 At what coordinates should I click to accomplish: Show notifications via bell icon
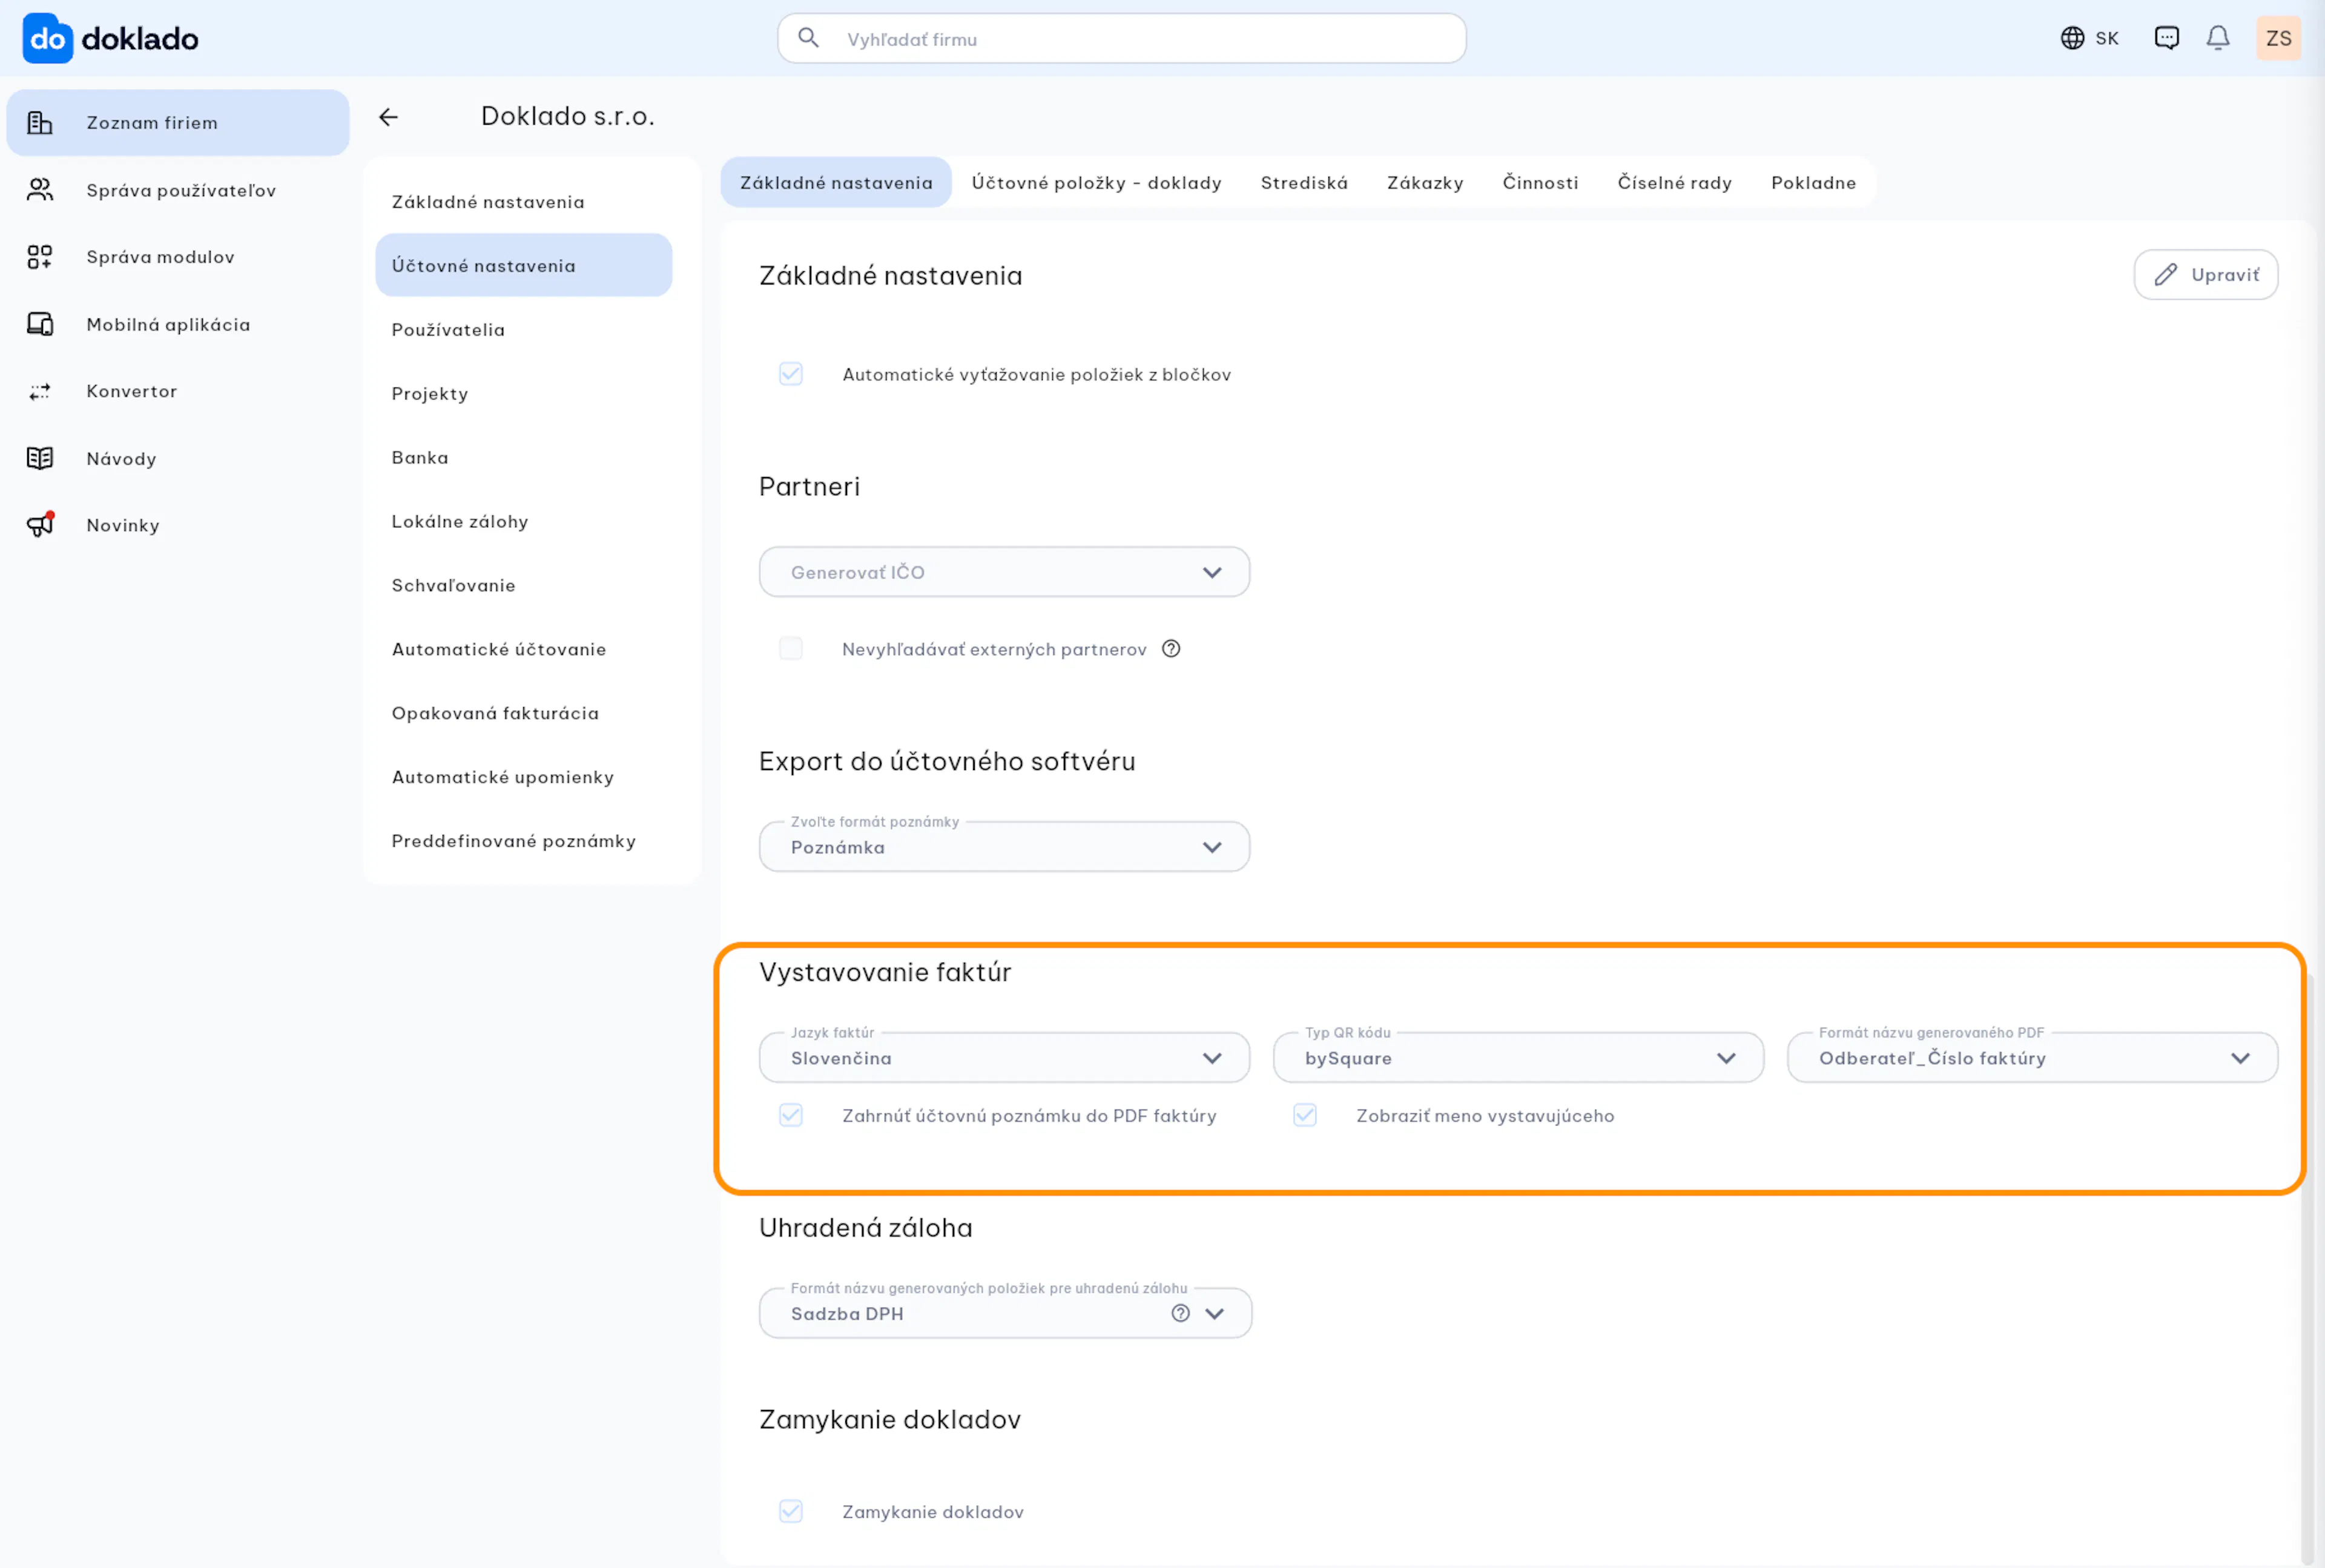pos(2218,38)
